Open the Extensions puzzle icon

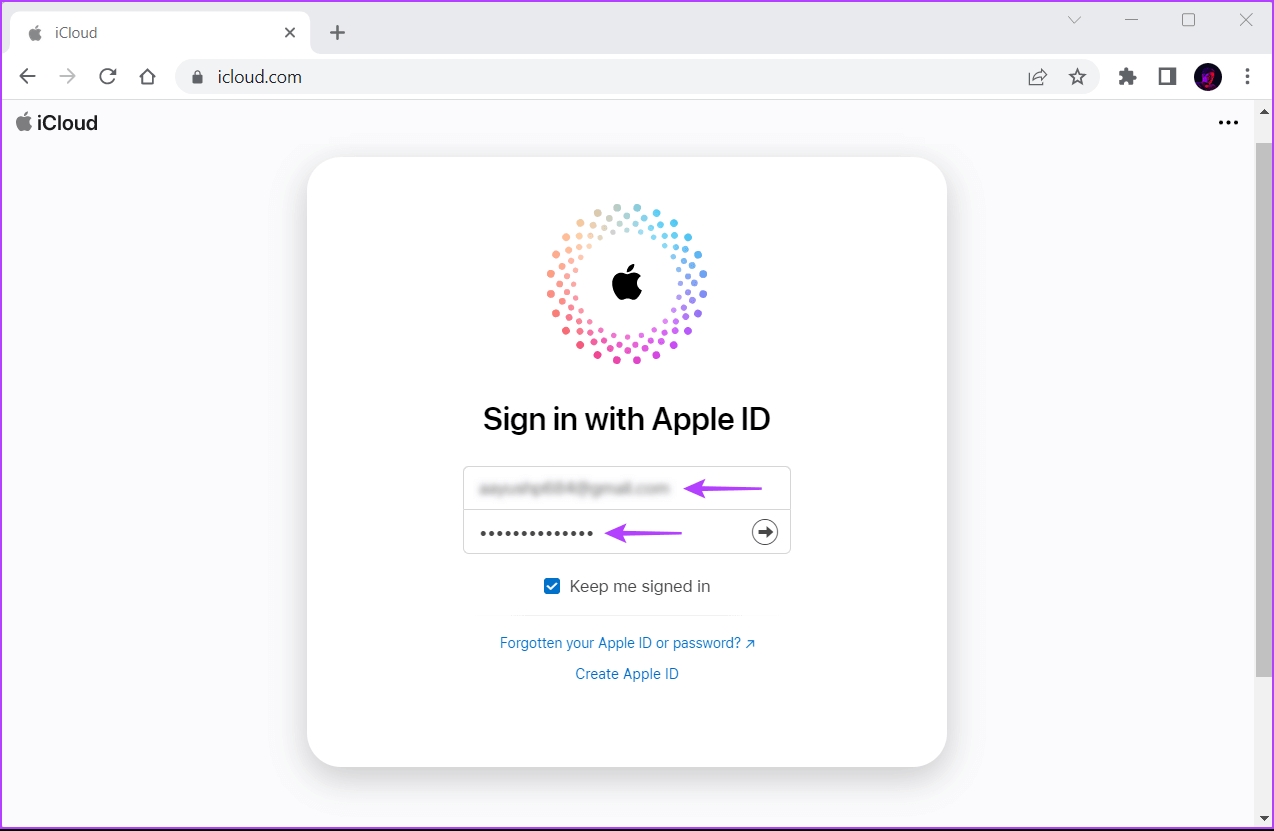1127,77
